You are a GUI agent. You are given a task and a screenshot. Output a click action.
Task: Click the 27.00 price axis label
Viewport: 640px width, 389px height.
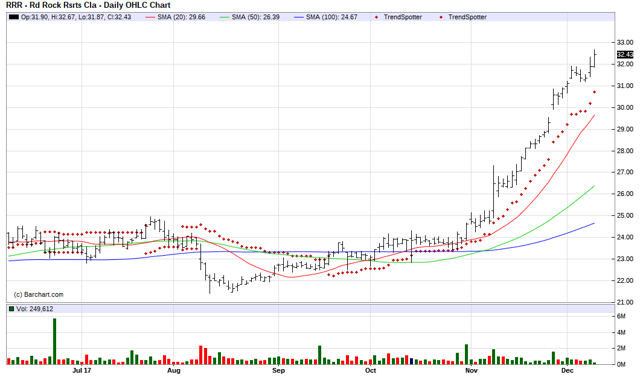pyautogui.click(x=625, y=172)
